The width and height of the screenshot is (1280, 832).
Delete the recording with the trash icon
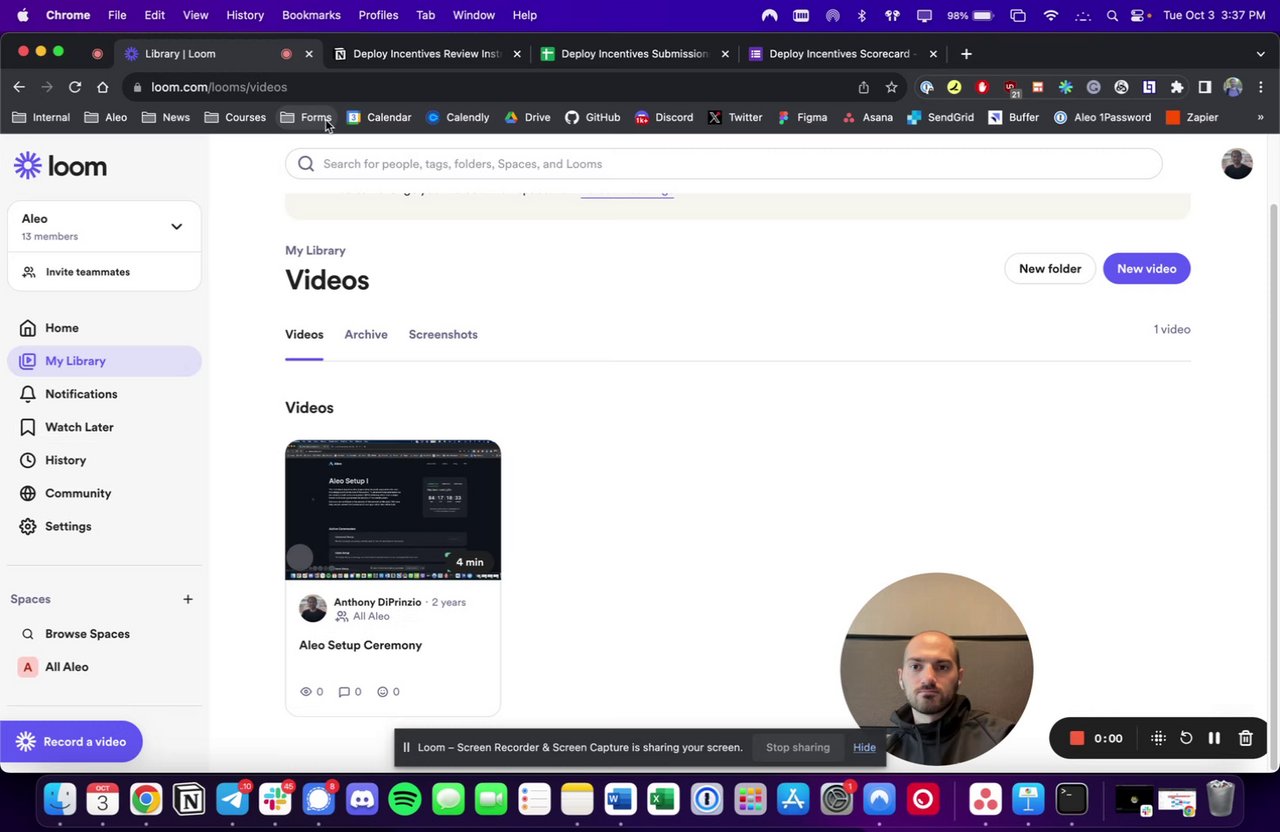pyautogui.click(x=1246, y=738)
